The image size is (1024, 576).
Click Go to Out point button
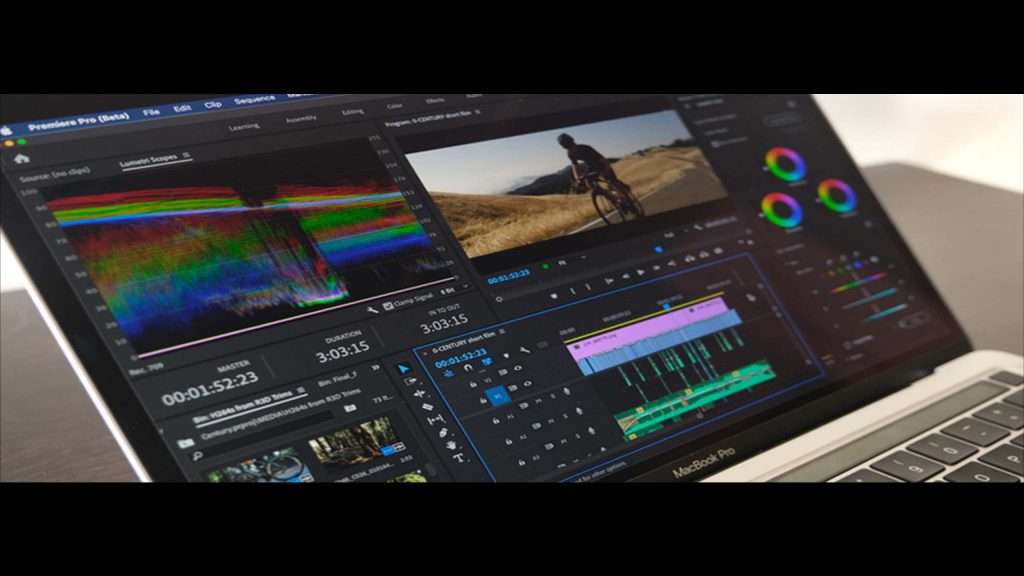[672, 263]
